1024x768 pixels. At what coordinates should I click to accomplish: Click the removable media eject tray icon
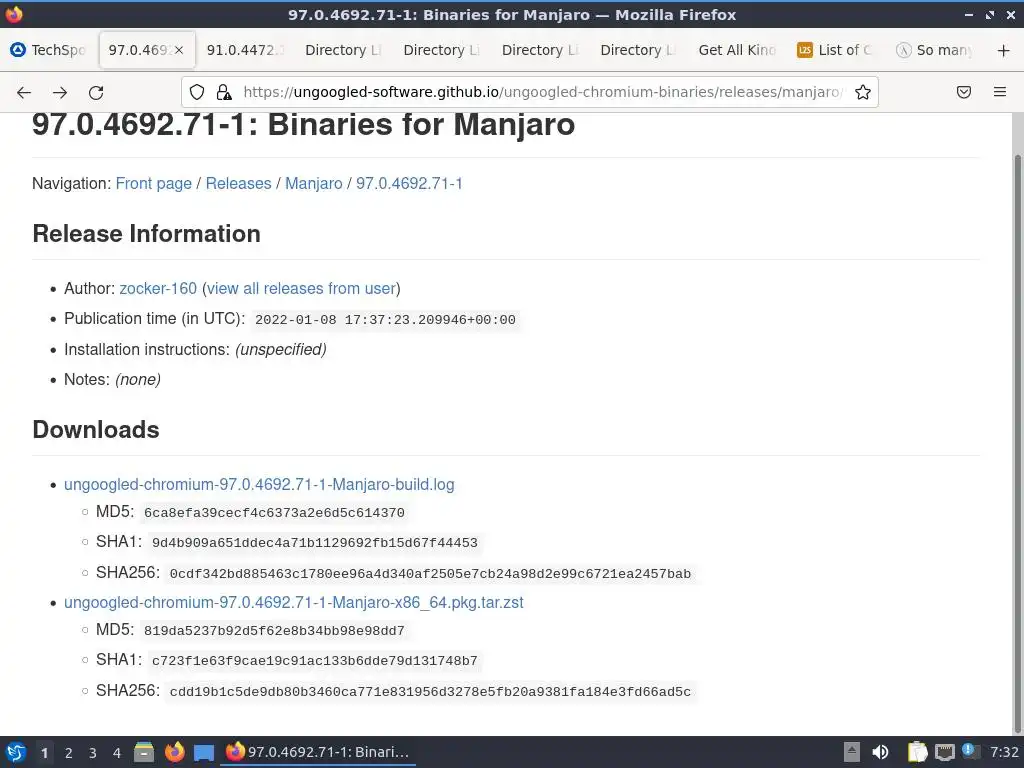852,752
